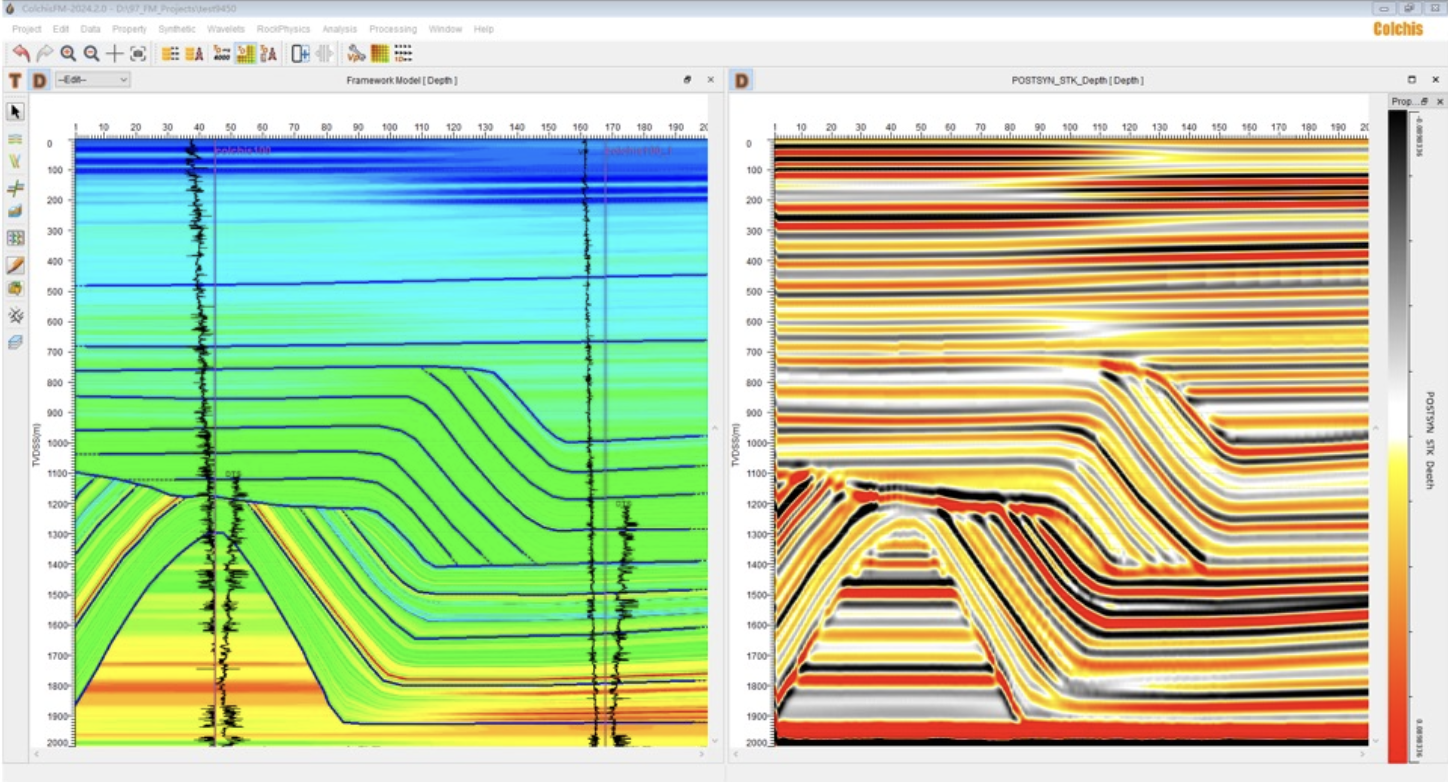Switch Framework Model to Time domain (T)
This screenshot has height=782, width=1448.
15,80
